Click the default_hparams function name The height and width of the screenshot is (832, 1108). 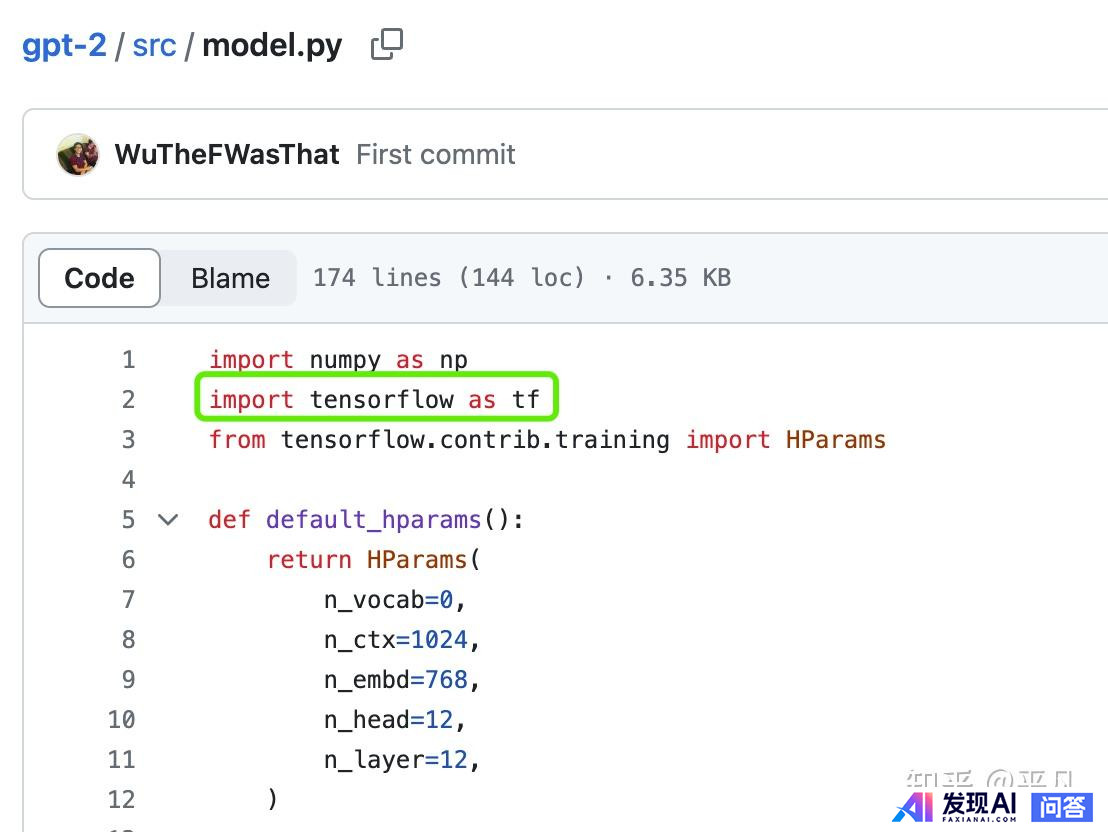pos(374,520)
